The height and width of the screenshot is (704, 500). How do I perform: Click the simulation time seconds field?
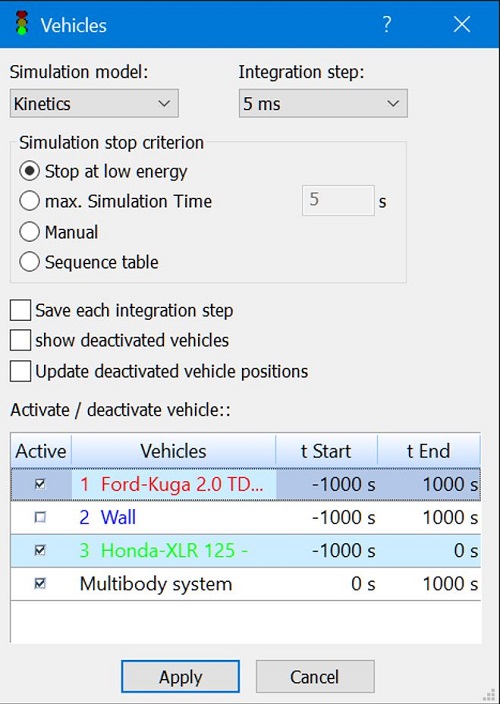coord(338,200)
